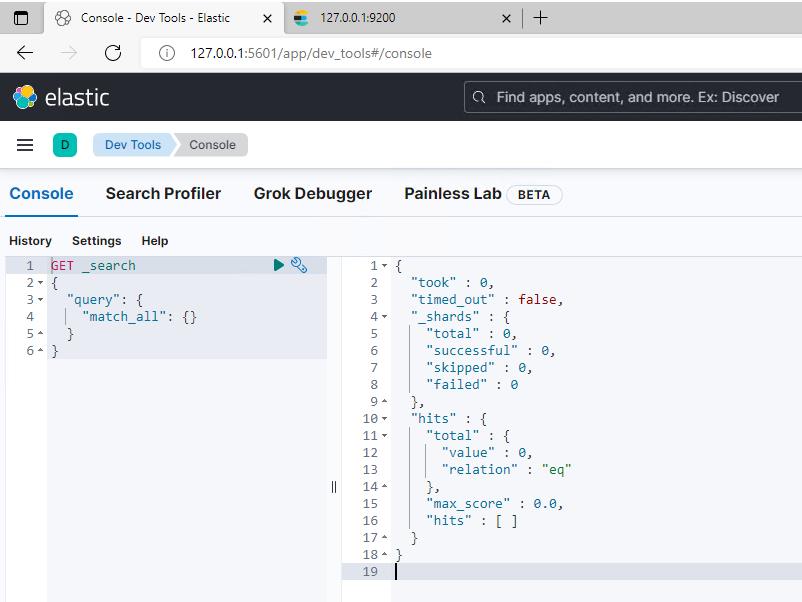This screenshot has width=802, height=602.
Task: Collapse the hits block at line 10
Action: click(x=384, y=418)
